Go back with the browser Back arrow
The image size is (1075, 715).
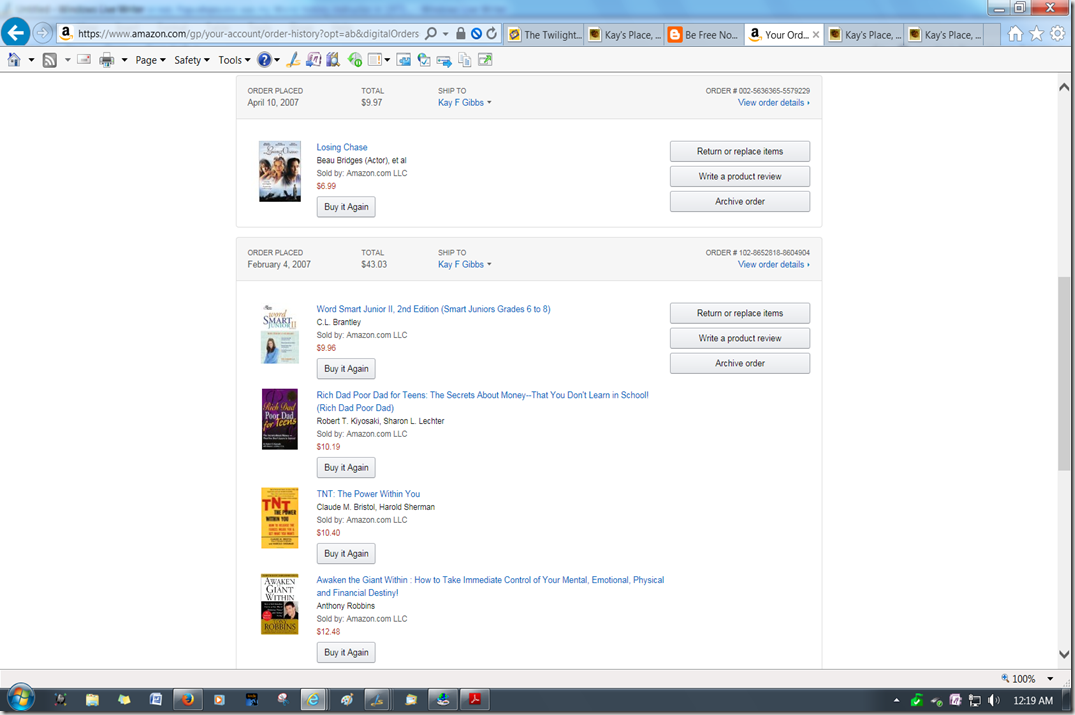[15, 32]
